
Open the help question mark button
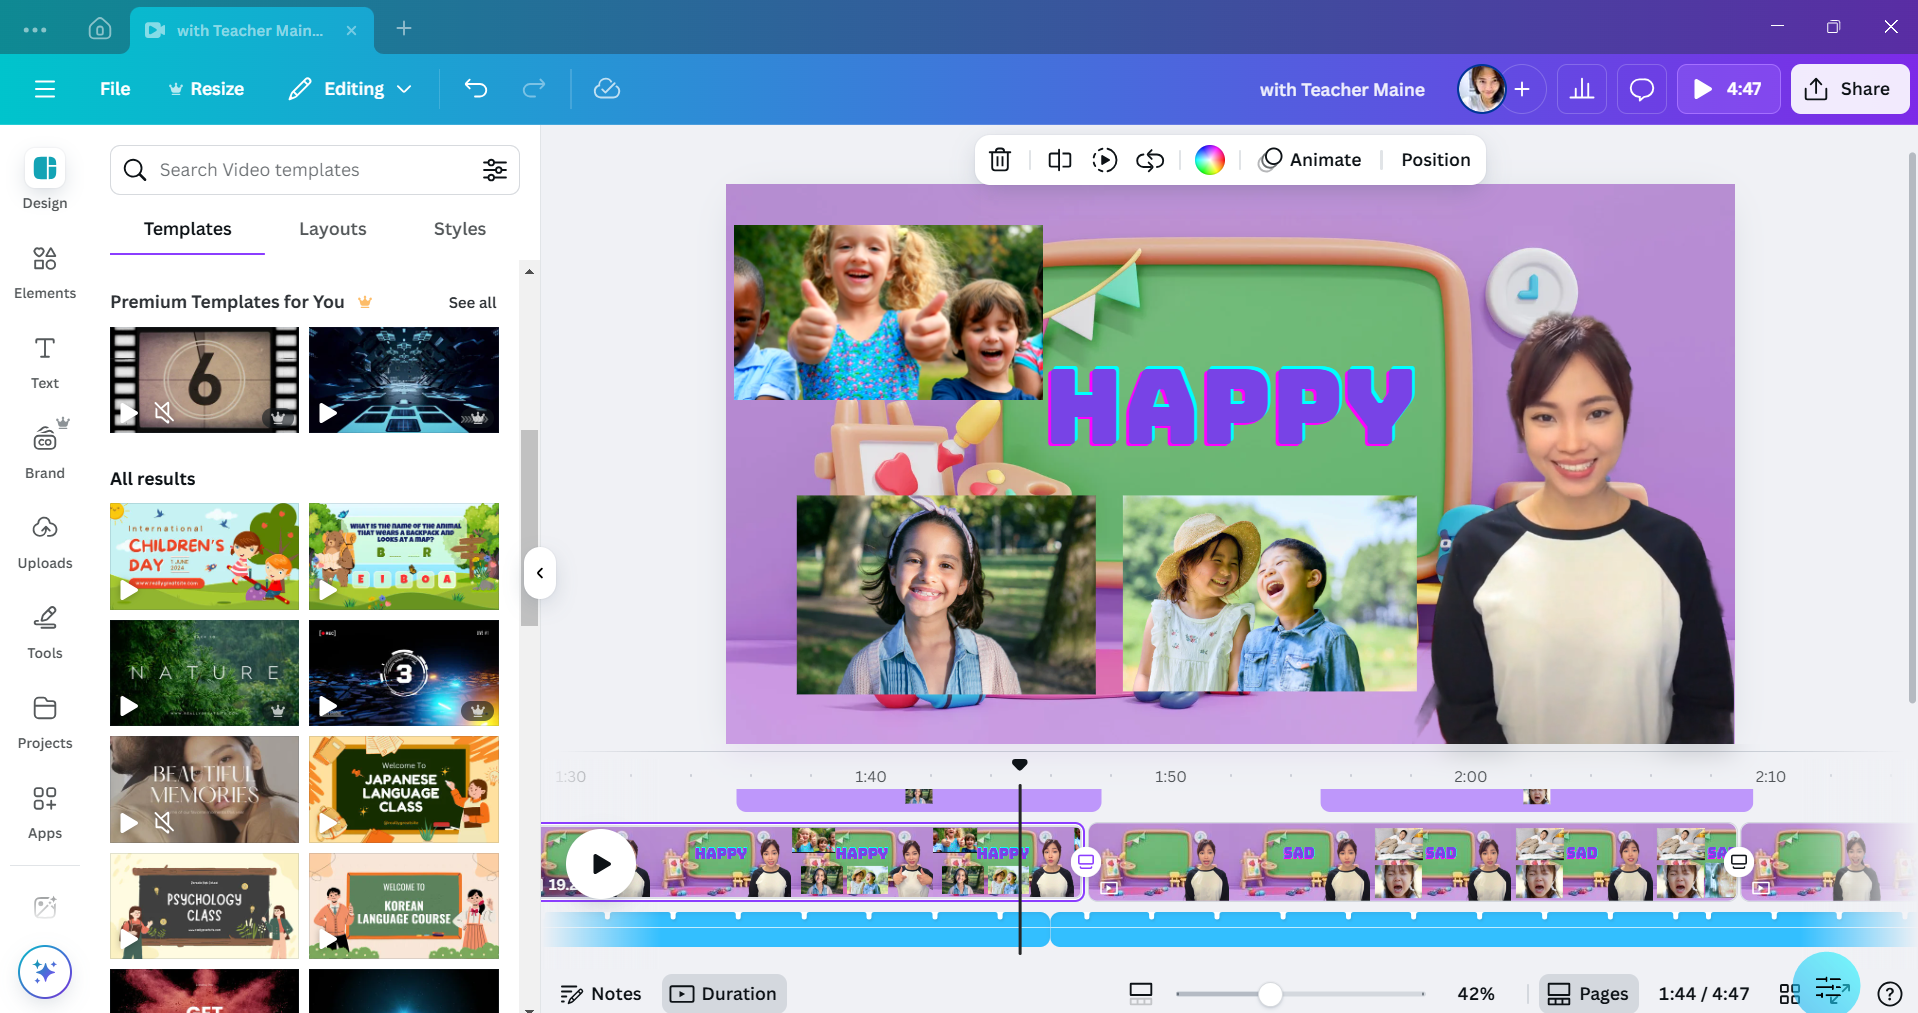coord(1890,993)
